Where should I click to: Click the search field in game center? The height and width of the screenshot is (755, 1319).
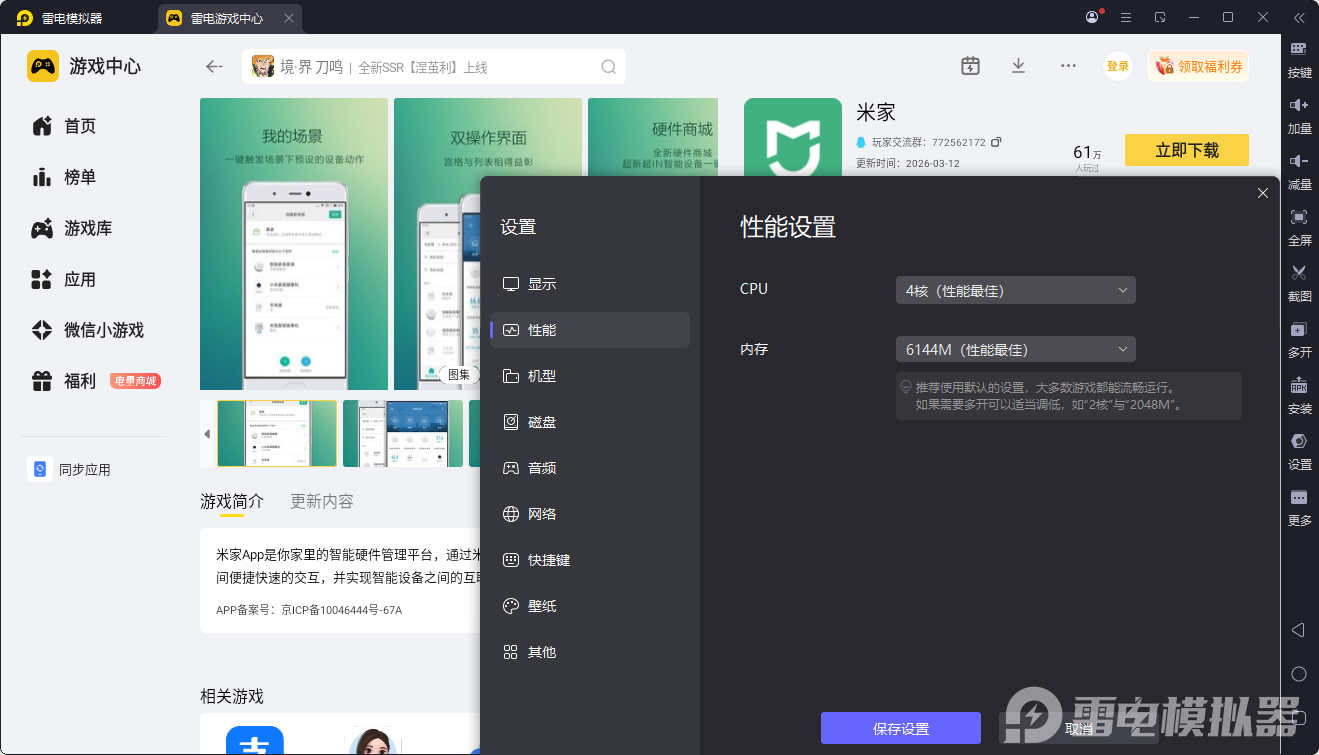[435, 67]
